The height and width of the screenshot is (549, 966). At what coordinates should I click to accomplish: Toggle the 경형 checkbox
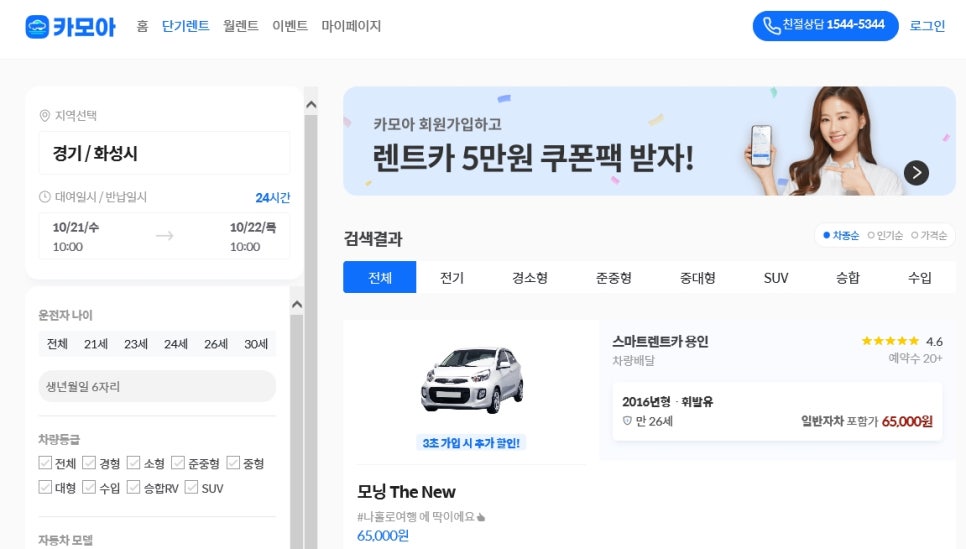pyautogui.click(x=89, y=463)
